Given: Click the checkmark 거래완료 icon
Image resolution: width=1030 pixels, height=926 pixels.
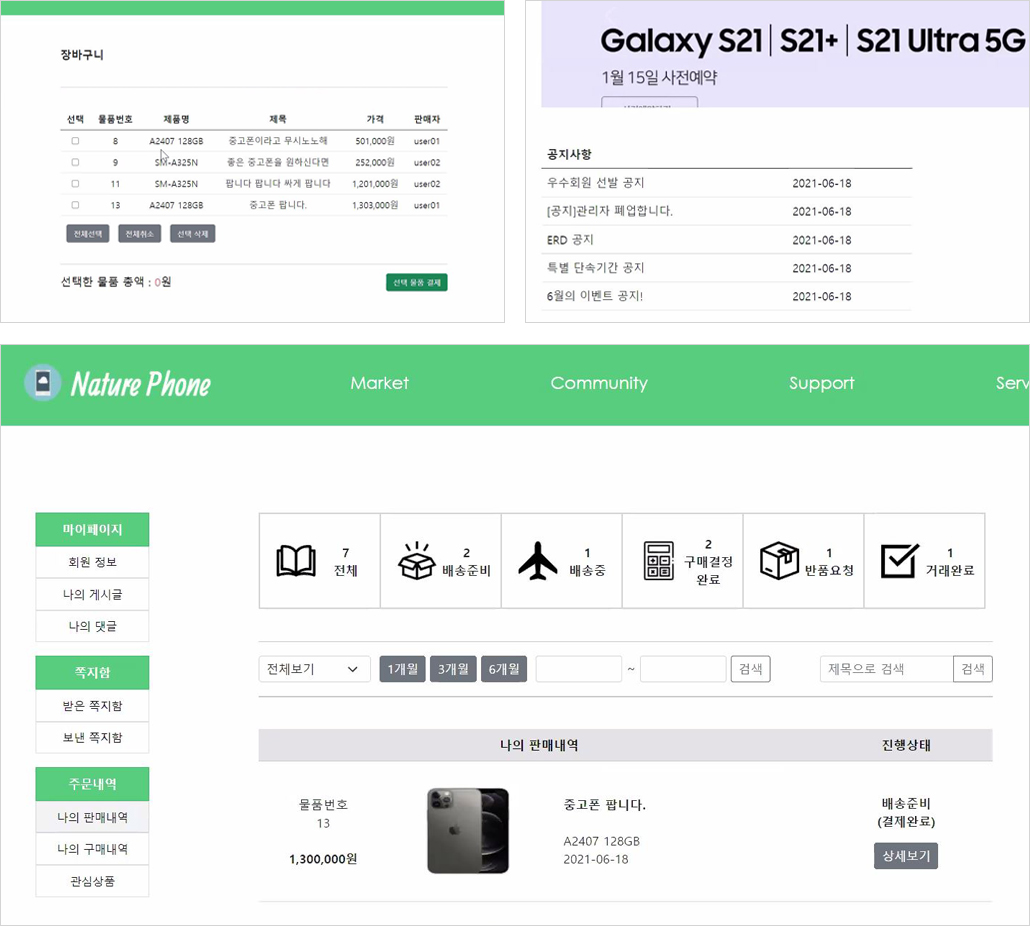Looking at the screenshot, I should (899, 561).
